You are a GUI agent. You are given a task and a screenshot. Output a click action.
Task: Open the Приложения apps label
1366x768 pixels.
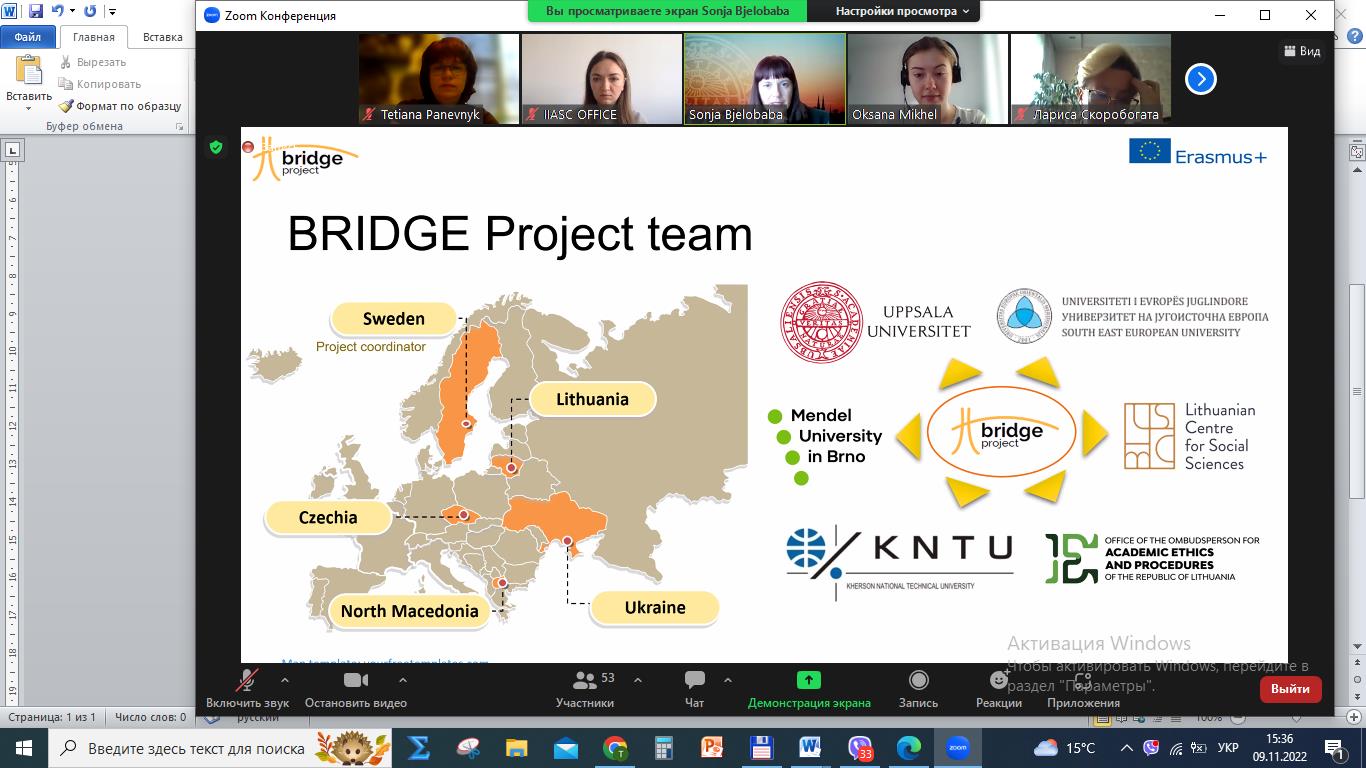pyautogui.click(x=1083, y=703)
